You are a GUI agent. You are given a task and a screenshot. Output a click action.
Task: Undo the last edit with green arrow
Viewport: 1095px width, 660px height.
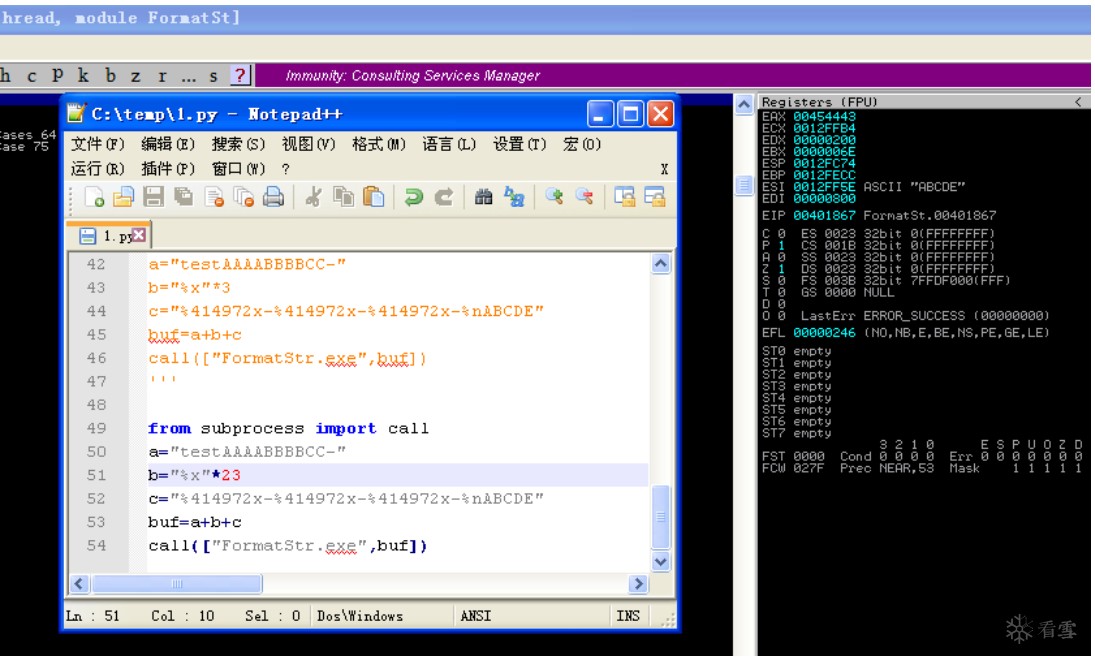pos(413,198)
